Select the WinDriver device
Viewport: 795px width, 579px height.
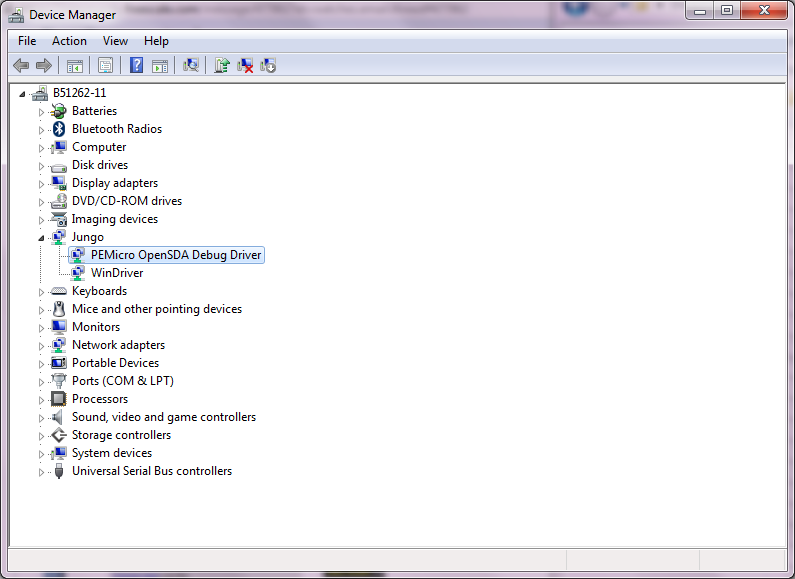coord(117,273)
